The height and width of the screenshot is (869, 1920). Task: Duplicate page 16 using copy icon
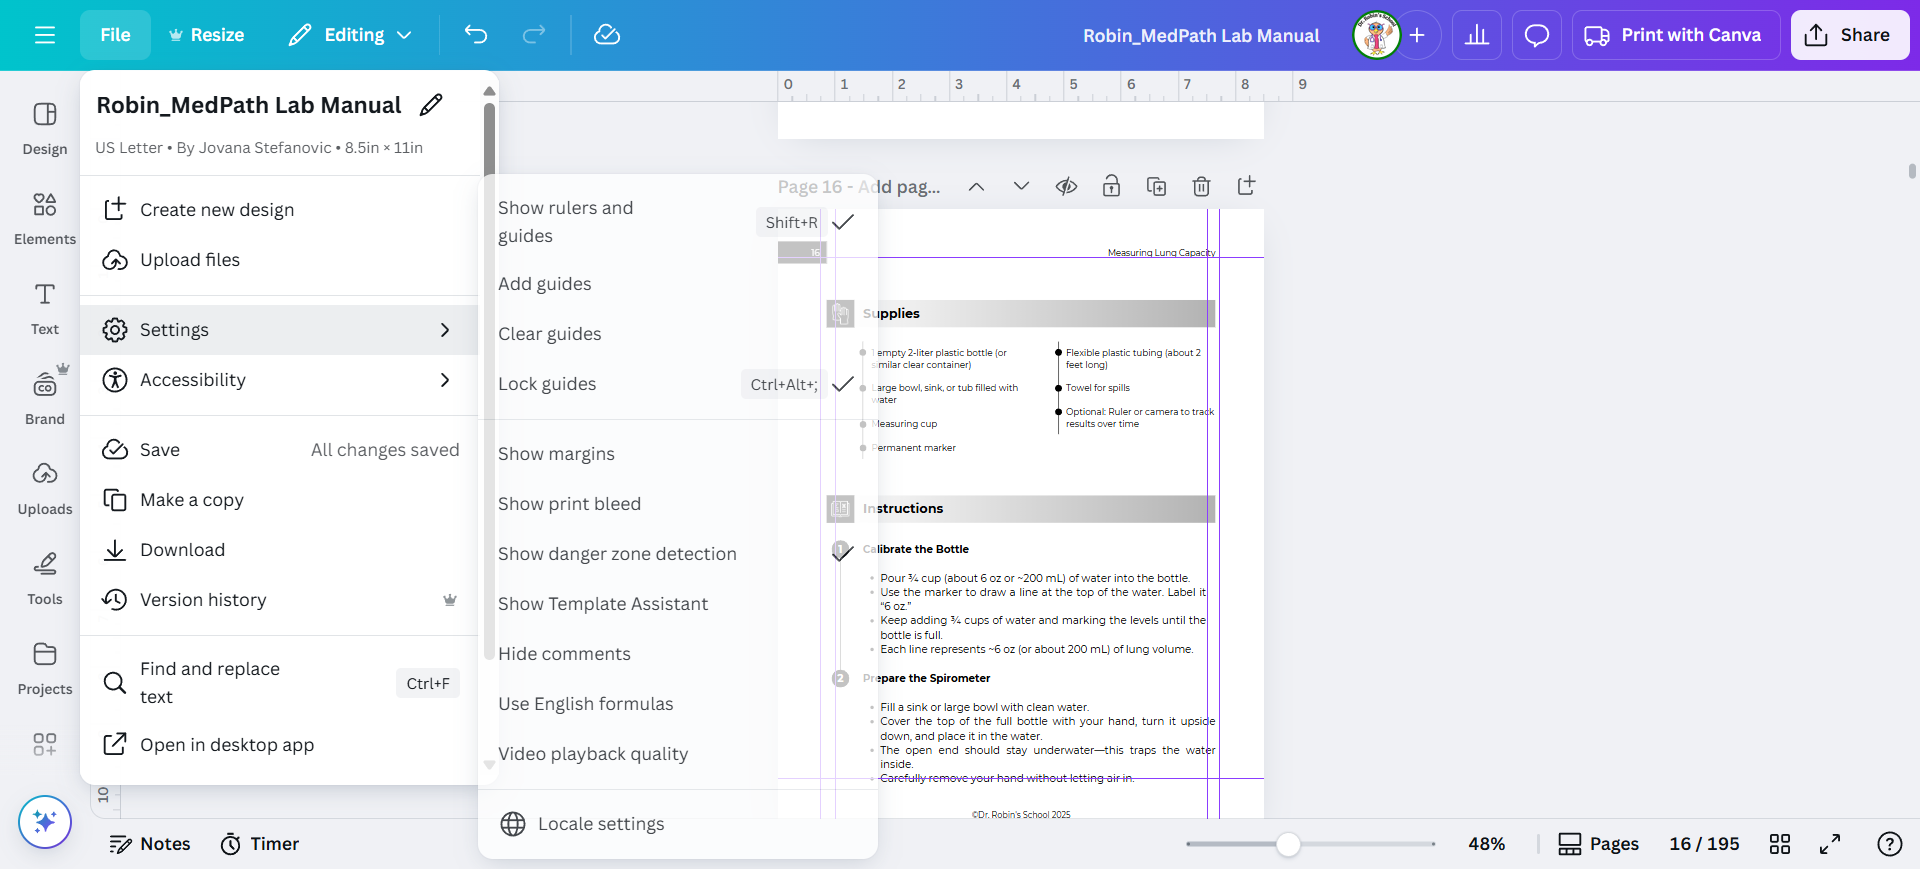(1156, 186)
